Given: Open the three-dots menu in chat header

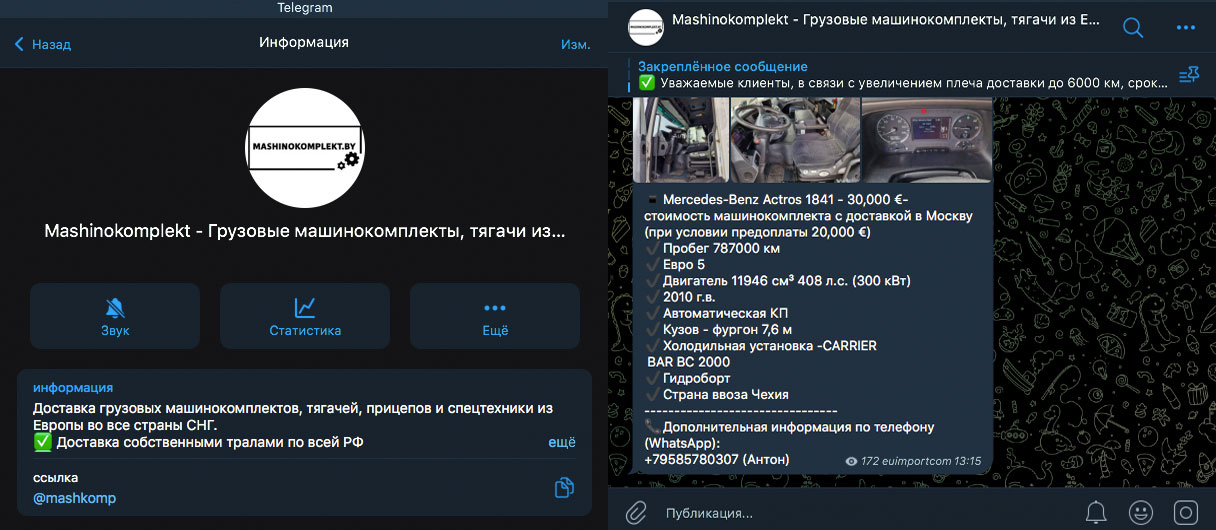Looking at the screenshot, I should [x=1186, y=27].
